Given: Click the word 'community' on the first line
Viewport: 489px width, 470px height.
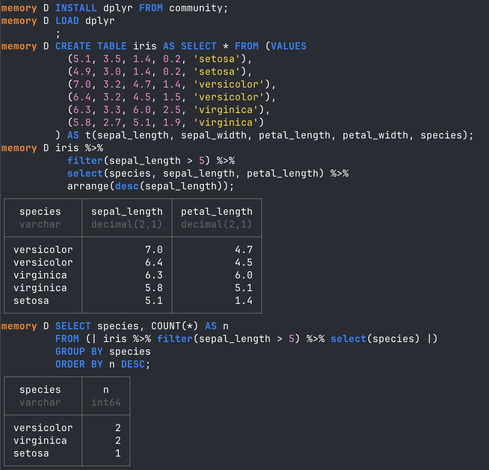Looking at the screenshot, I should pyautogui.click(x=196, y=8).
